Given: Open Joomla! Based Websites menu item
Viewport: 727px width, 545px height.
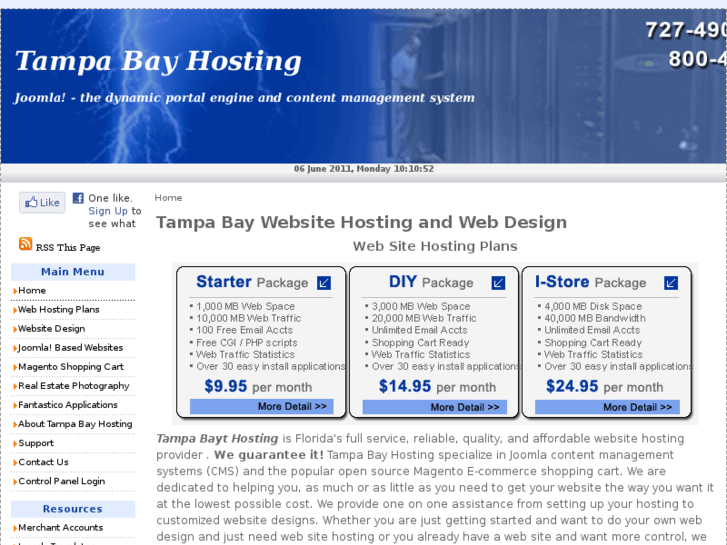Looking at the screenshot, I should 70,348.
